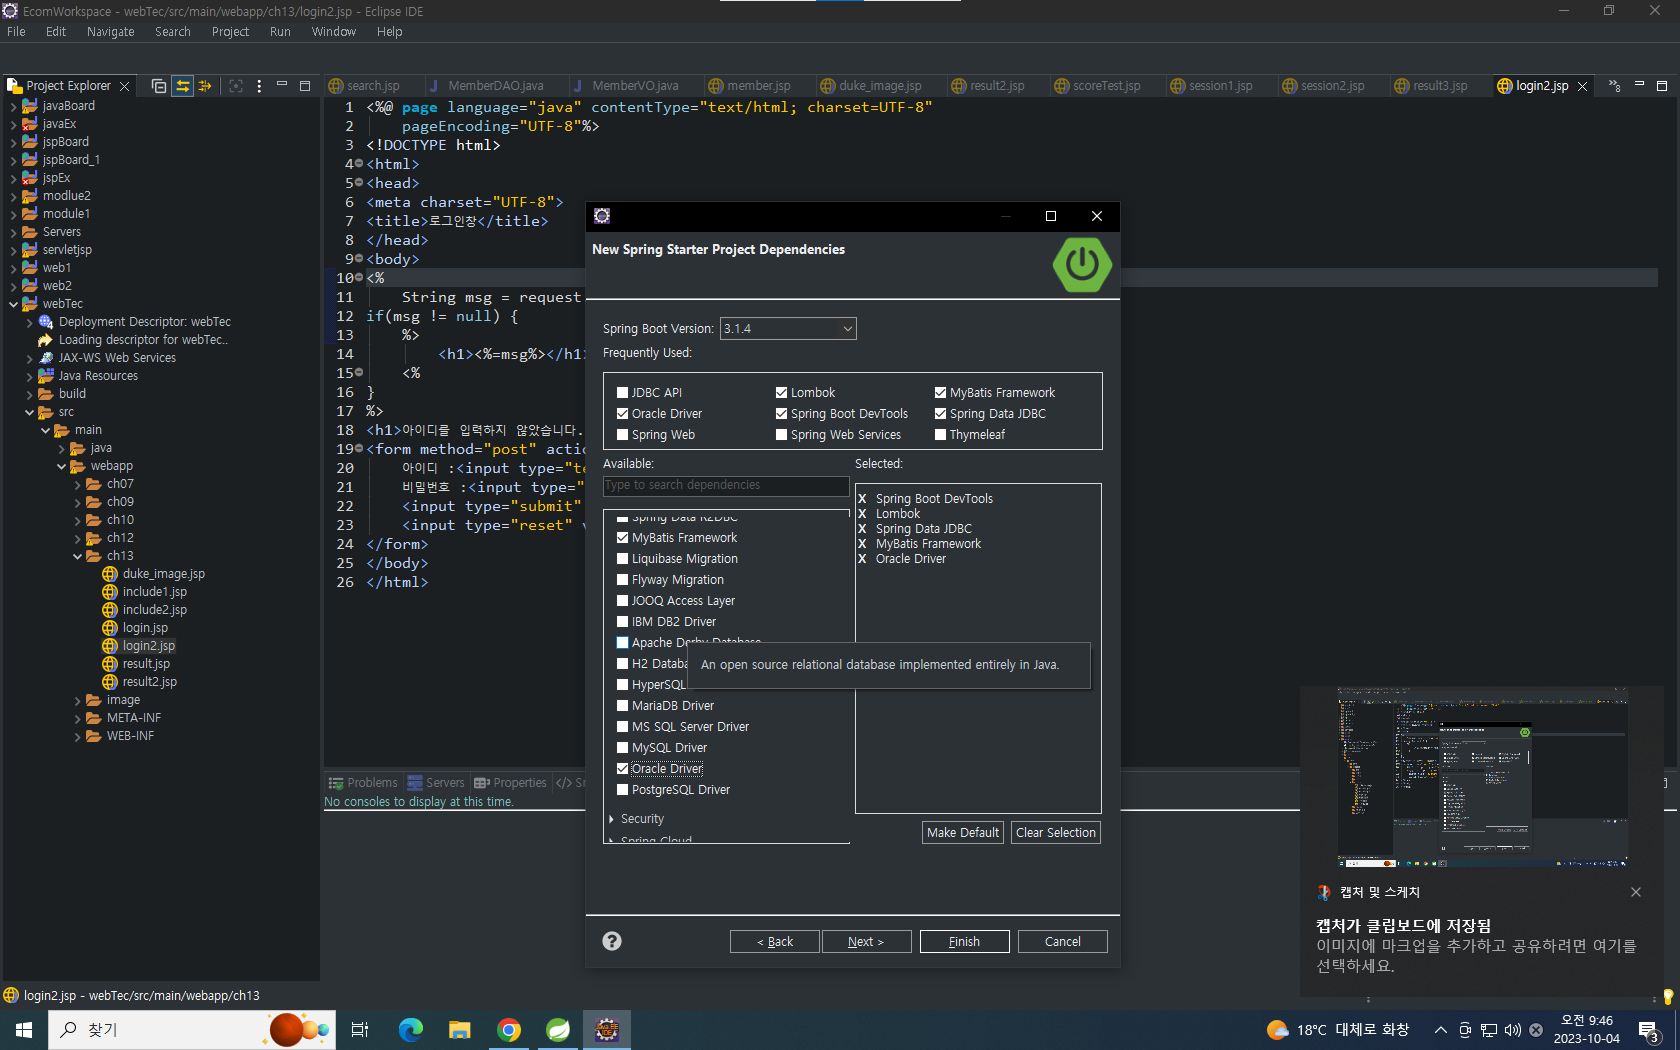1680x1050 pixels.
Task: Uncheck Oracle Driver in Frequently Used
Action: 622,414
